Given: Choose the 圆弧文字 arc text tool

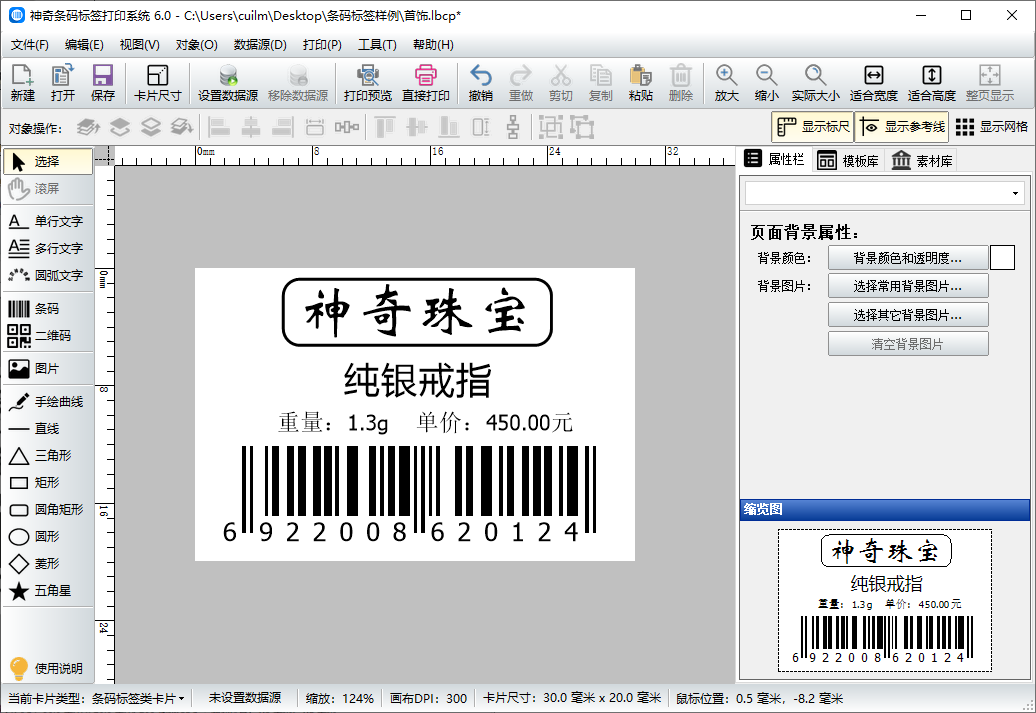Looking at the screenshot, I should (x=47, y=275).
